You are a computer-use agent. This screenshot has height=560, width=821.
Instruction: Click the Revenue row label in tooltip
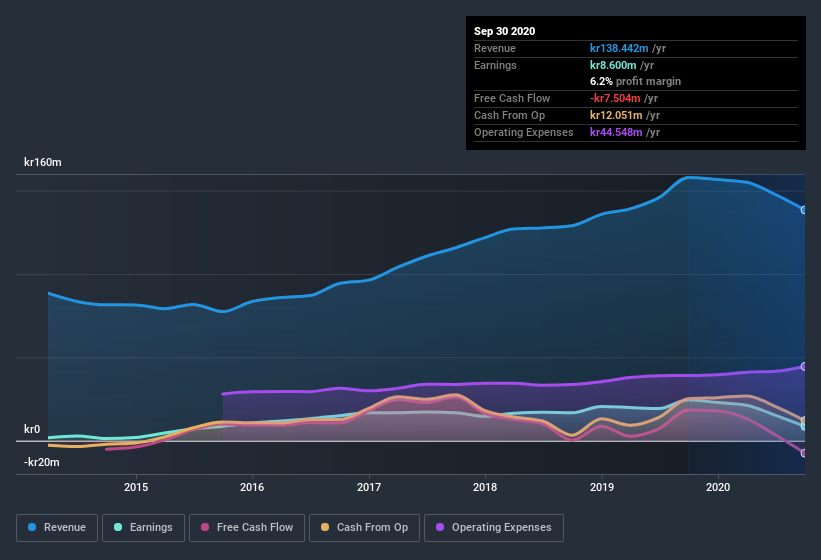[495, 48]
